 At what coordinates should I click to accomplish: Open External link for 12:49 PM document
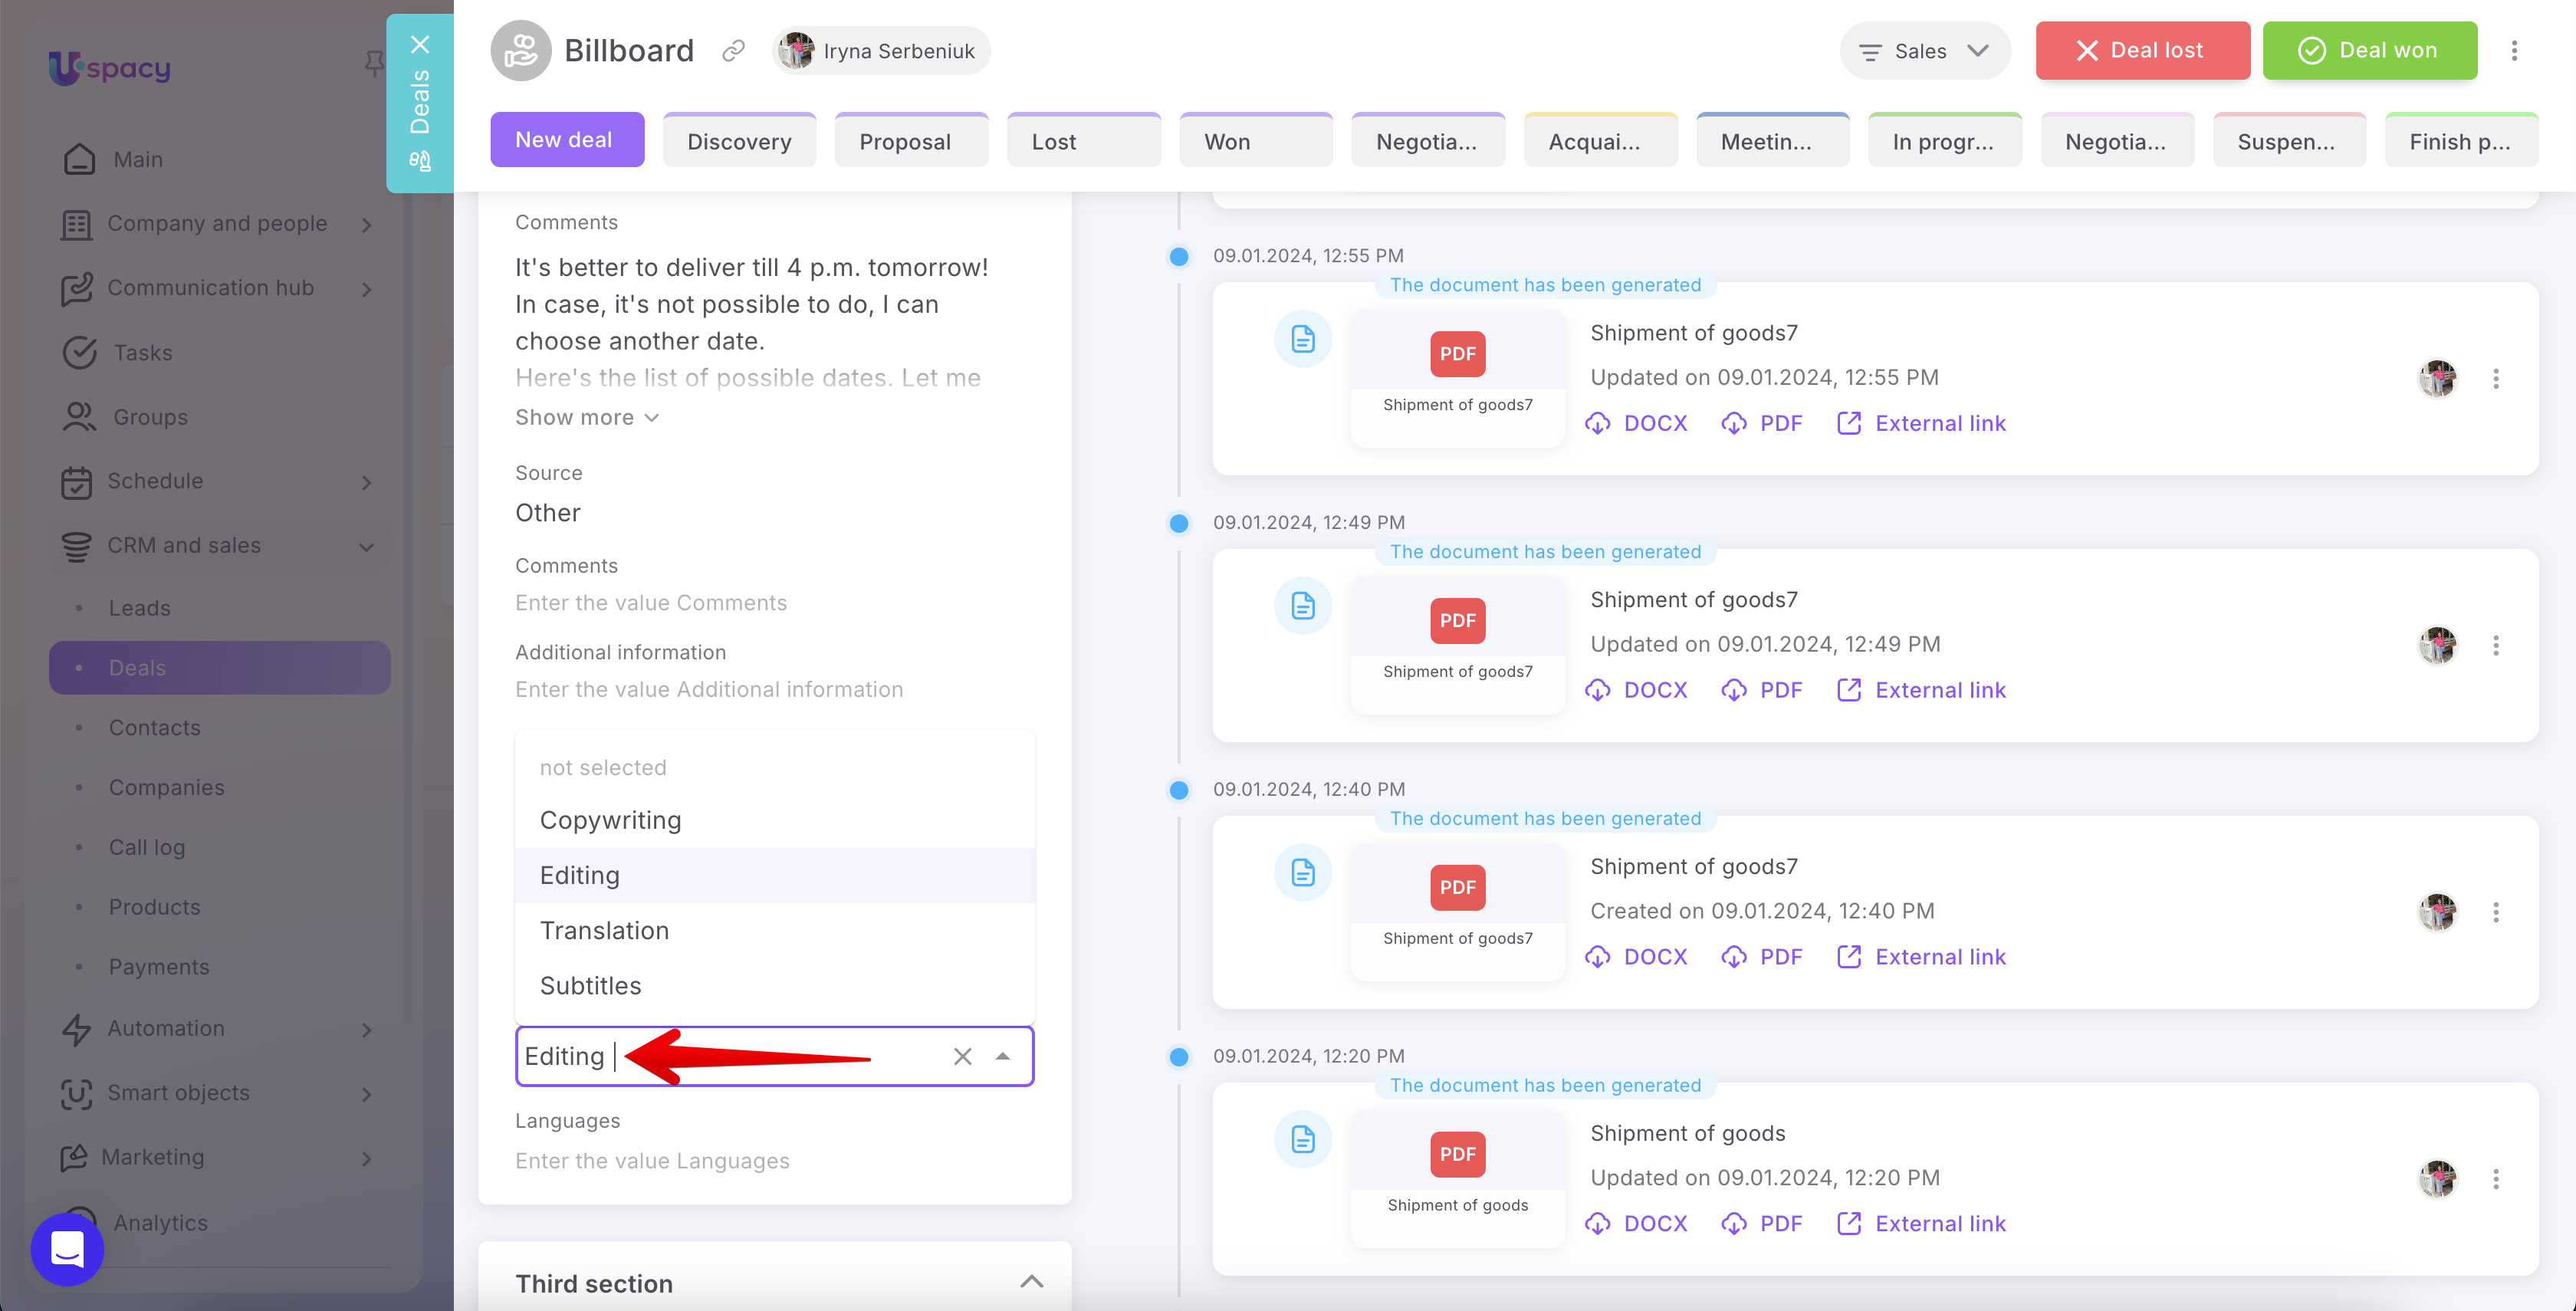1921,690
